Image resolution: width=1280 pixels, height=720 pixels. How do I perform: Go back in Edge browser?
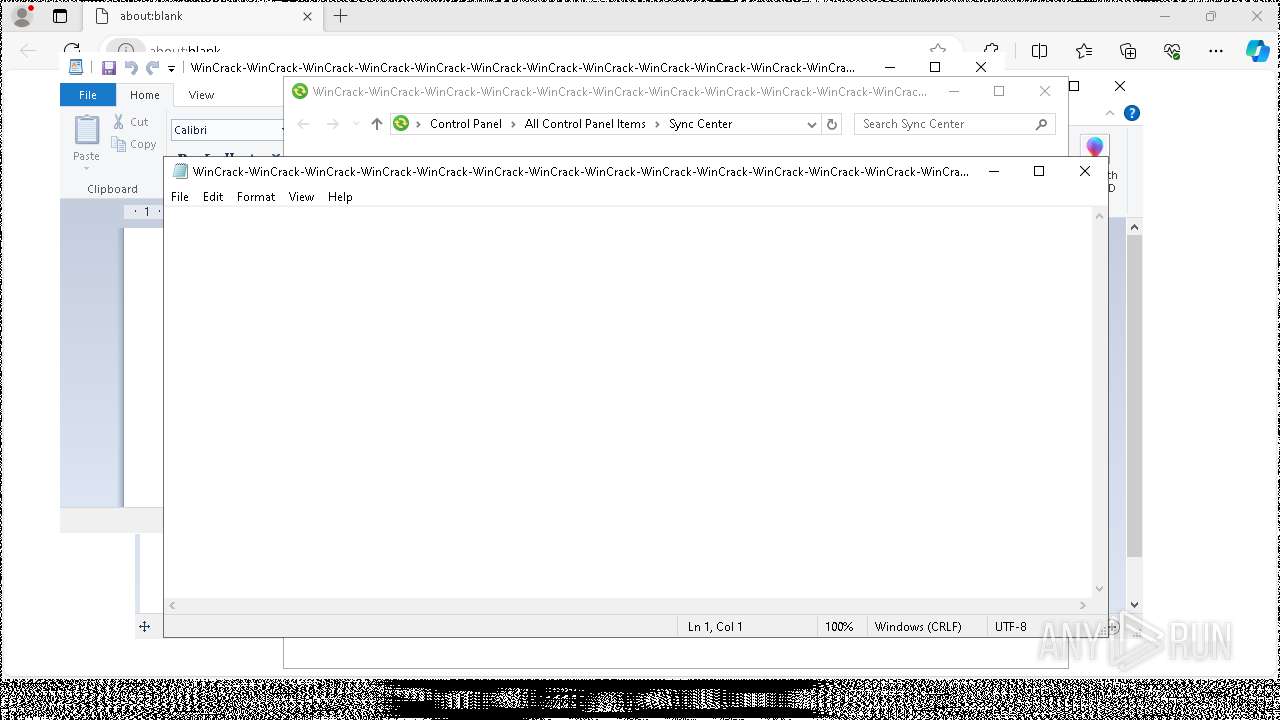[x=28, y=50]
